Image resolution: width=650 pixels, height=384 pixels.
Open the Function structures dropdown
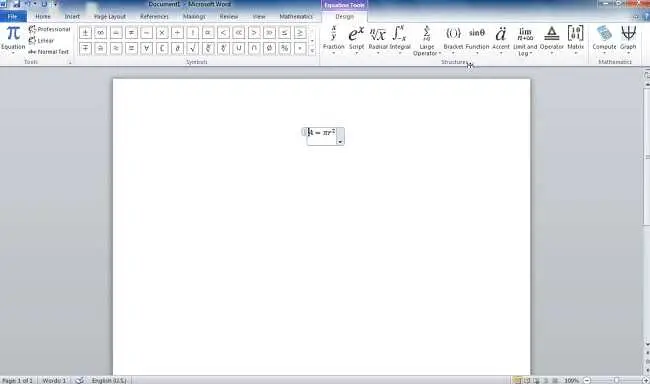[x=477, y=40]
